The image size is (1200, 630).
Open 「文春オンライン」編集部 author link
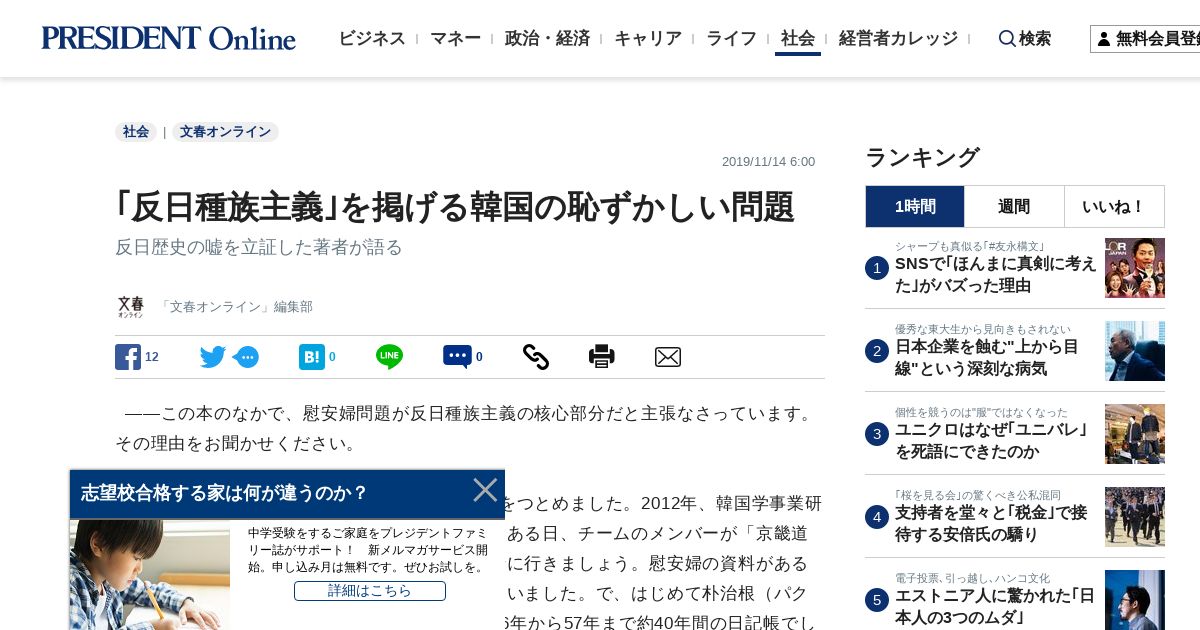pyautogui.click(x=235, y=307)
